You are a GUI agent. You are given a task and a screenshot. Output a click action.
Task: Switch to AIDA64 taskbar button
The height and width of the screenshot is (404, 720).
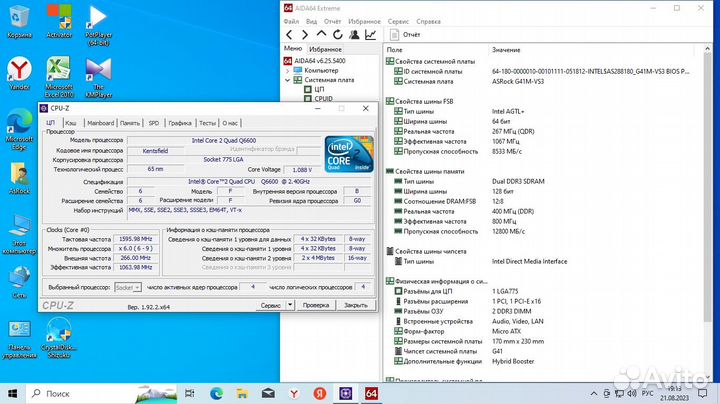371,393
